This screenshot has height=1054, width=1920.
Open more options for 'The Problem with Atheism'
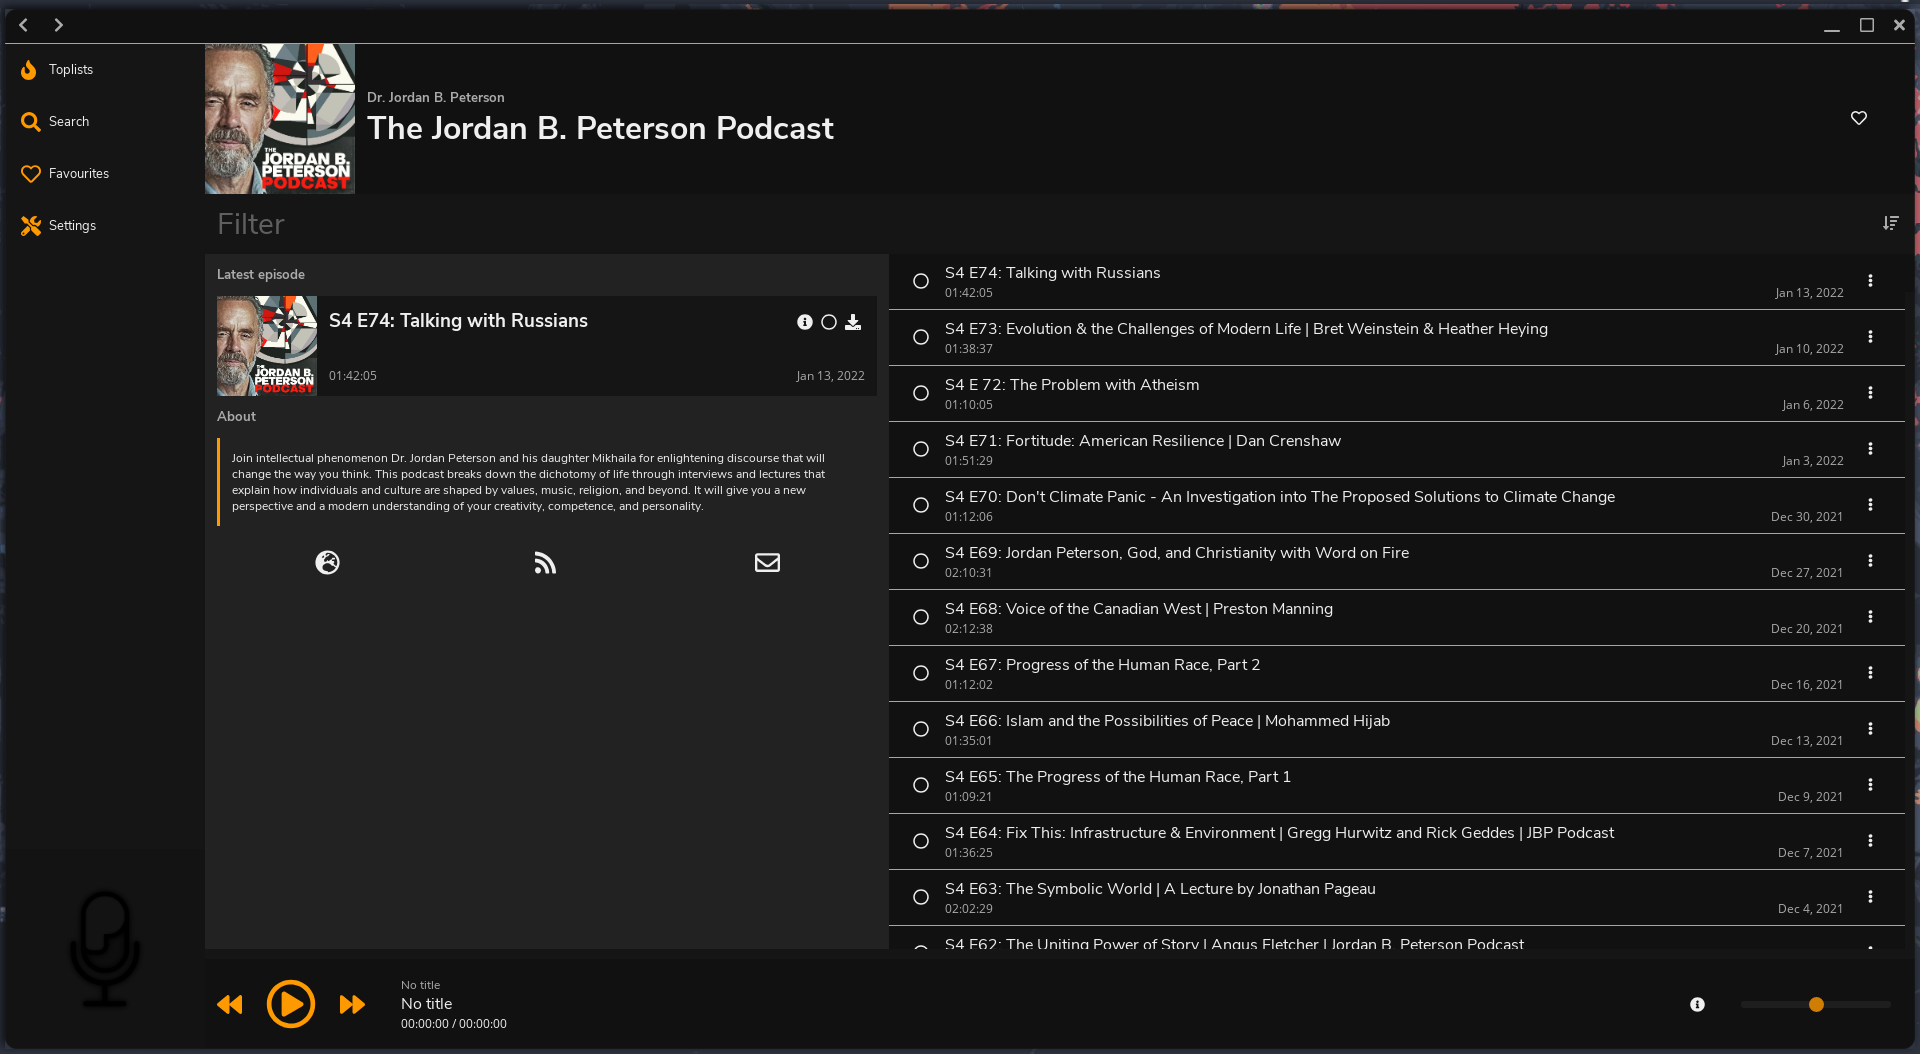(x=1870, y=393)
